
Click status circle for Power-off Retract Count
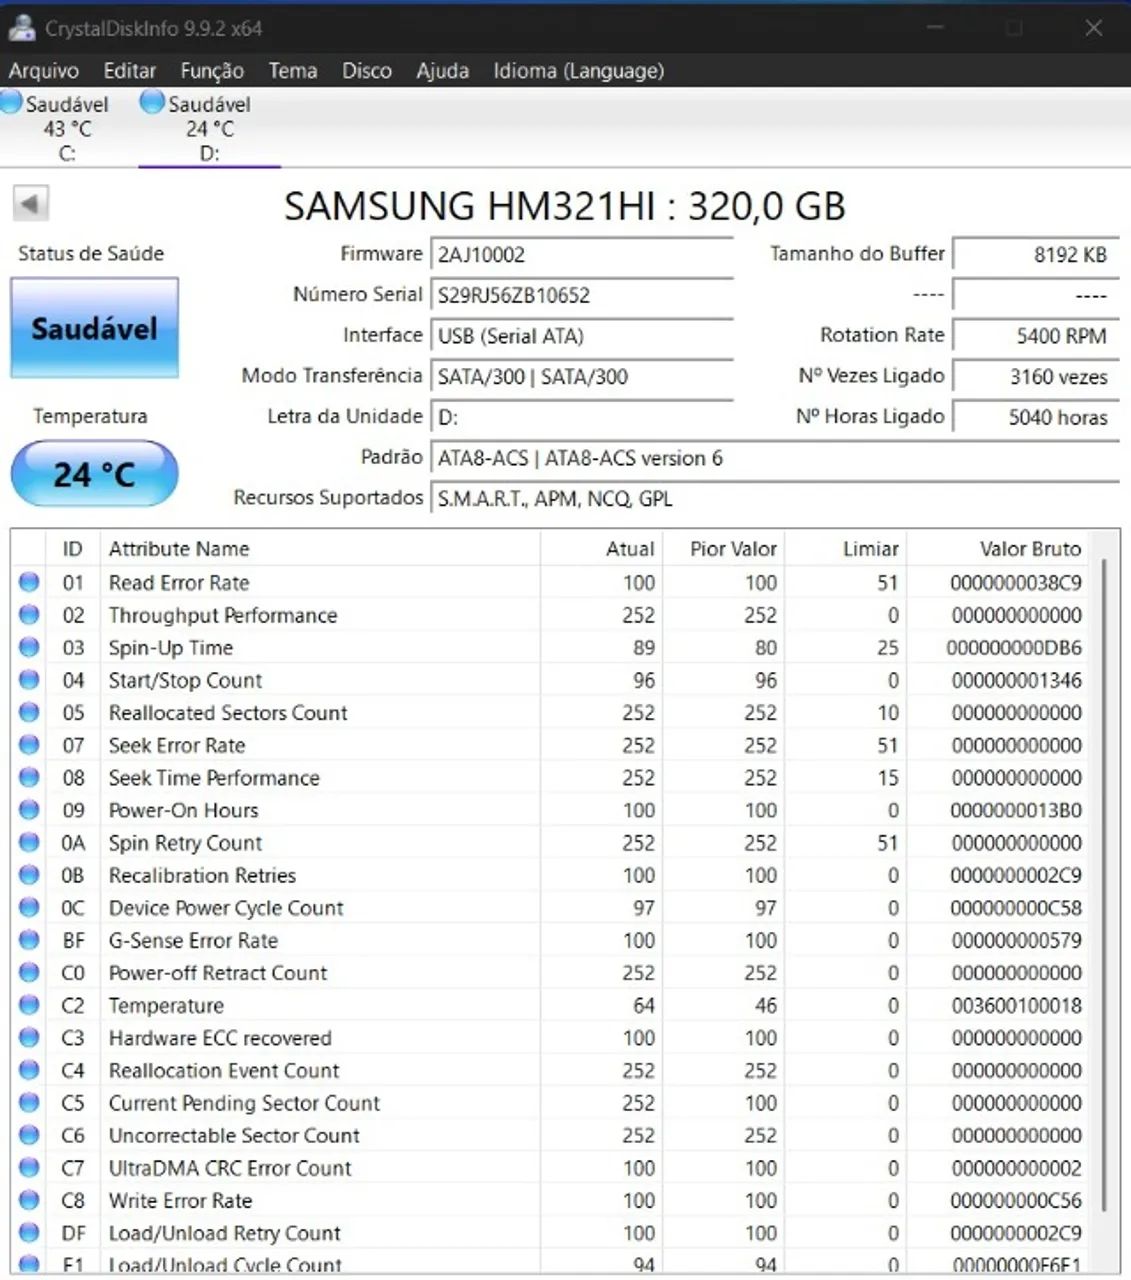[x=29, y=972]
